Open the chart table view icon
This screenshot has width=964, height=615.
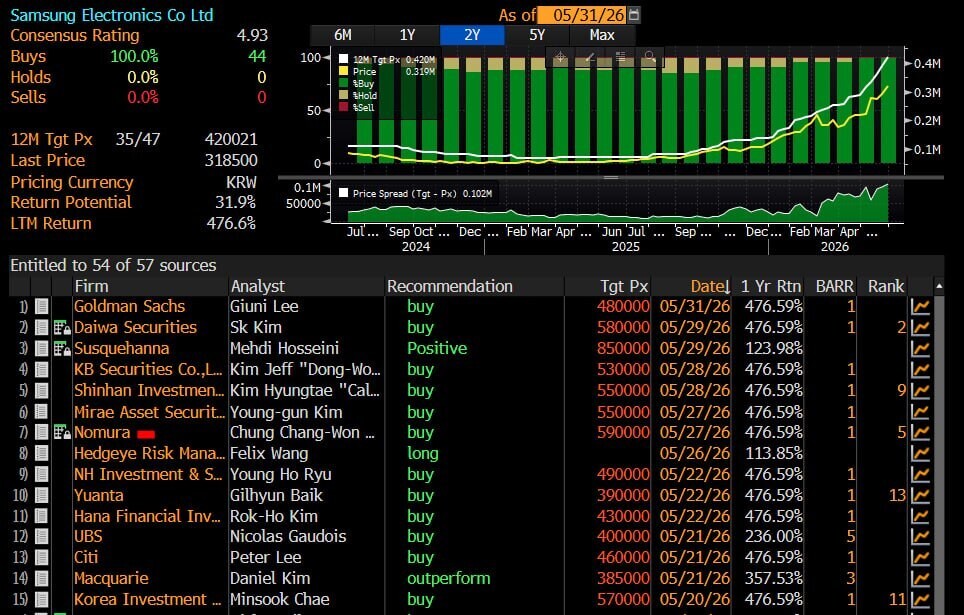pos(620,57)
